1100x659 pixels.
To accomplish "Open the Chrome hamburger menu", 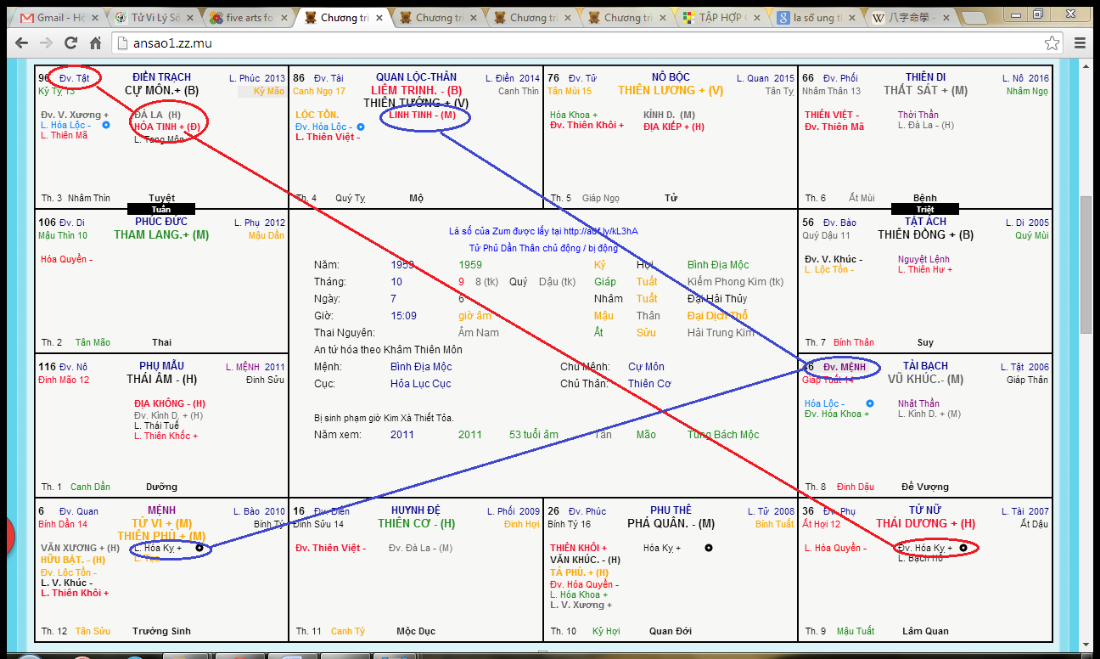I will [x=1080, y=43].
